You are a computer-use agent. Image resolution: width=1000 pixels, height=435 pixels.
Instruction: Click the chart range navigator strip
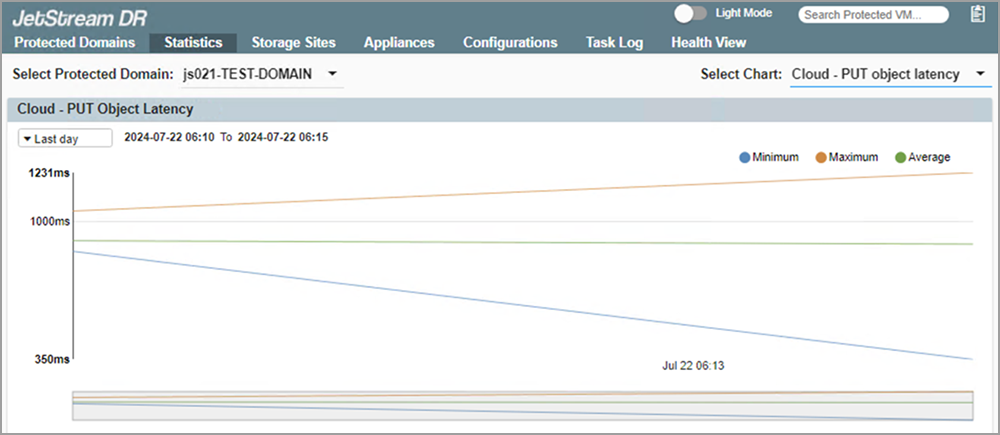point(523,405)
